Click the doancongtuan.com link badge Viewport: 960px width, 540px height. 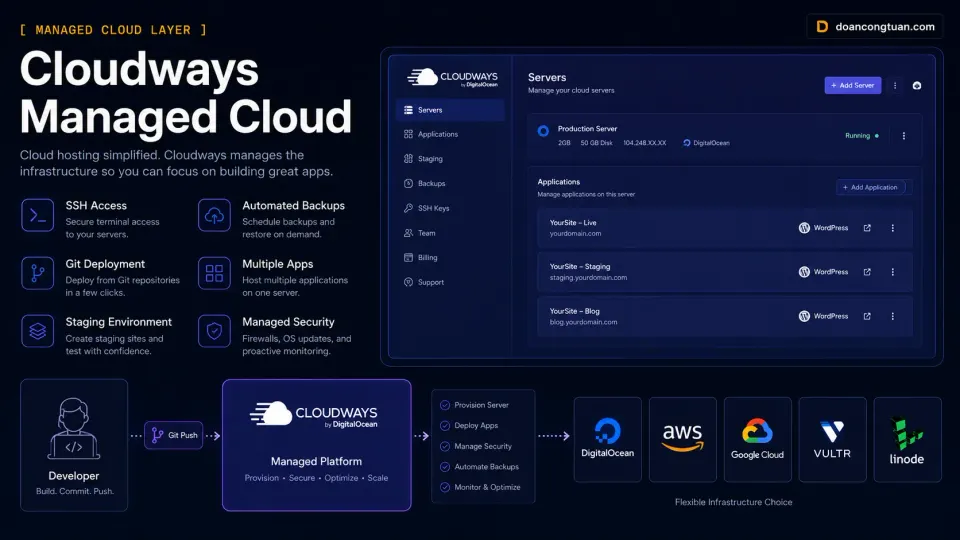pyautogui.click(x=875, y=27)
